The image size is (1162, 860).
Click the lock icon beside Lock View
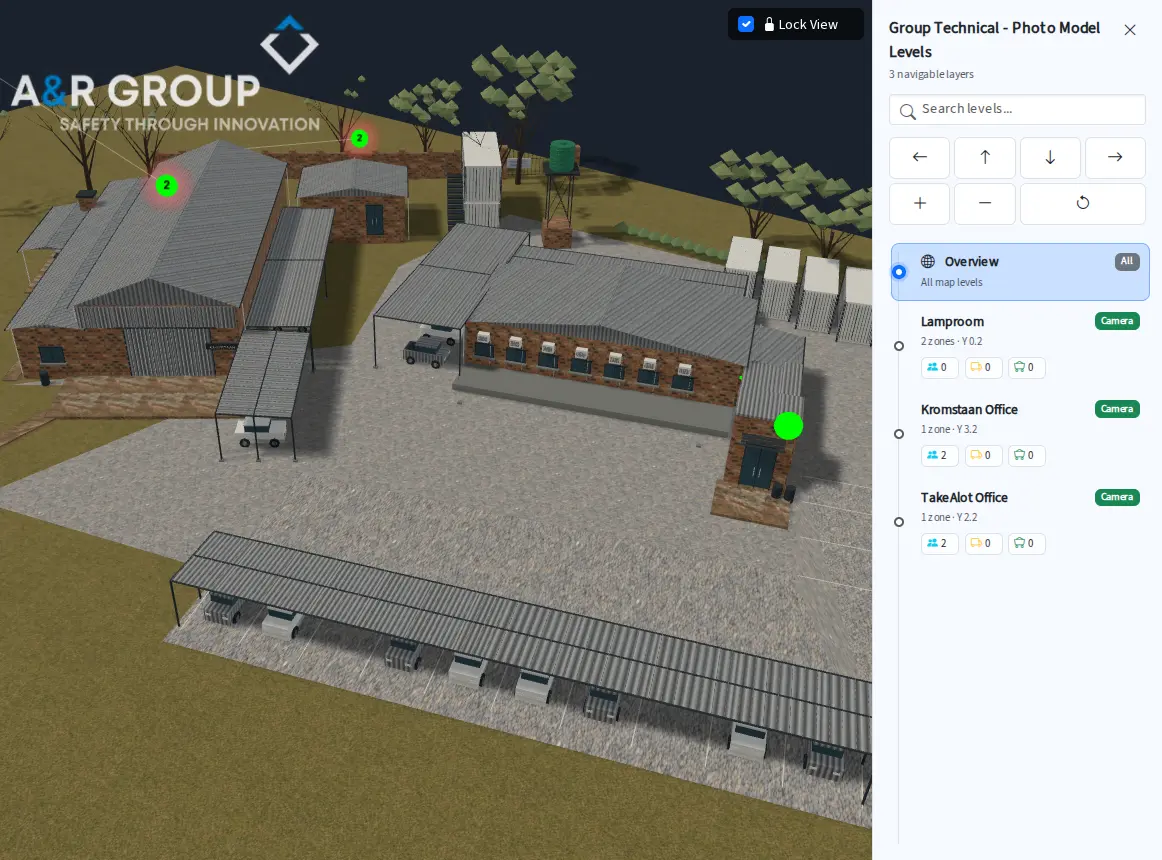pos(768,24)
